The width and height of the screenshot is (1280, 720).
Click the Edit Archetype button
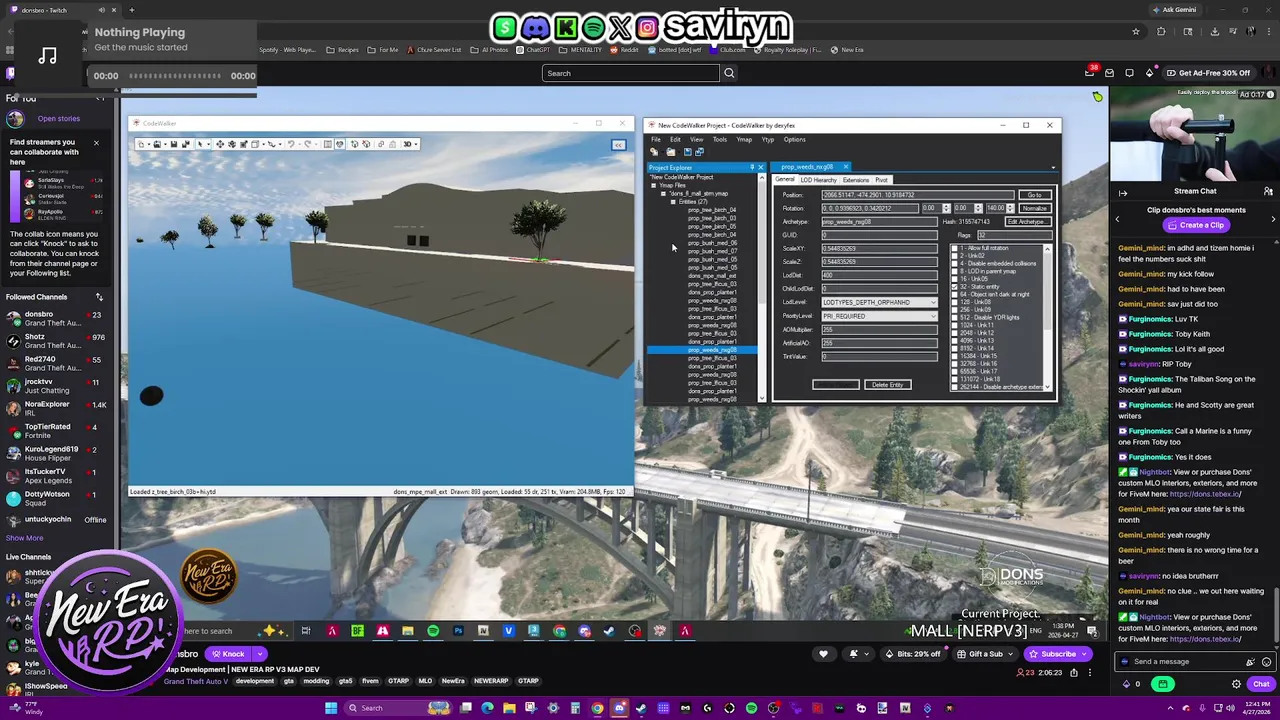(1028, 222)
